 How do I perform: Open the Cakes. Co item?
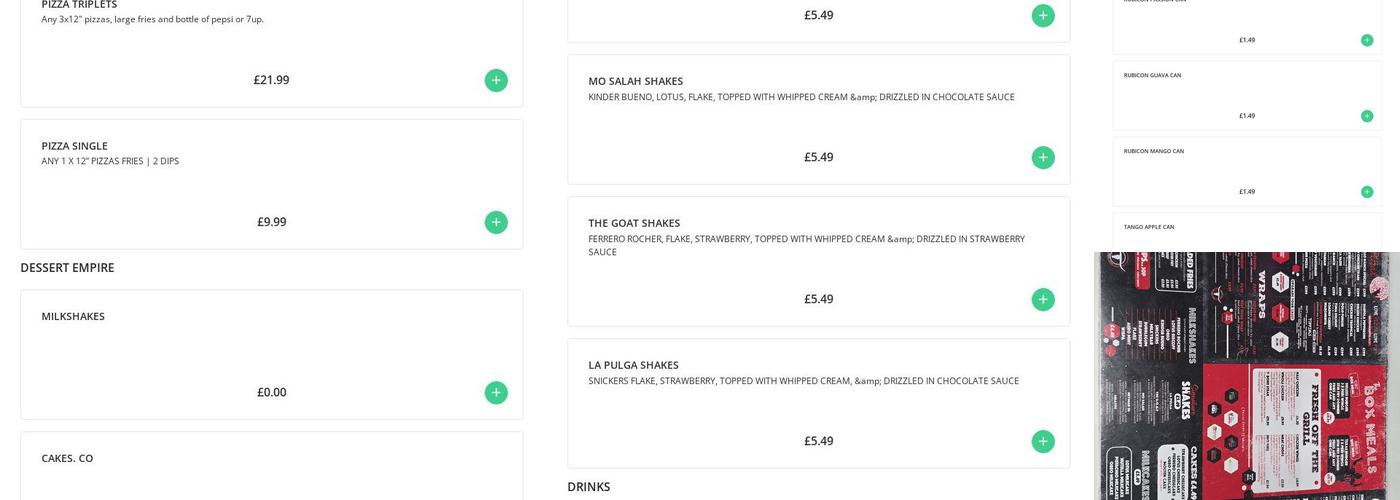[x=67, y=458]
